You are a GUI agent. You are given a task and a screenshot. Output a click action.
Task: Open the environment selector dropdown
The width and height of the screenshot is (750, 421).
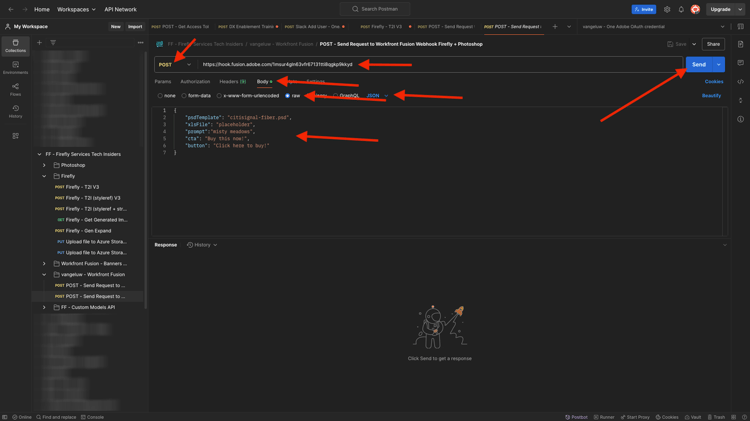[x=653, y=27]
